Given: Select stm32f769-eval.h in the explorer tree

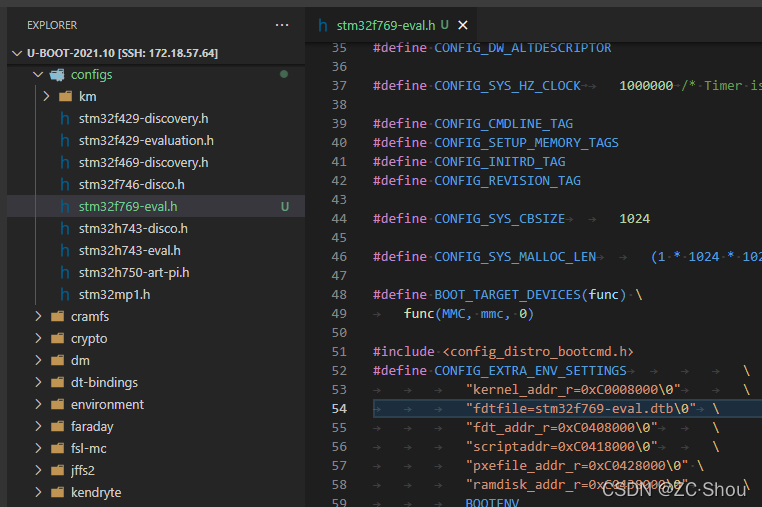Looking at the screenshot, I should 156,206.
